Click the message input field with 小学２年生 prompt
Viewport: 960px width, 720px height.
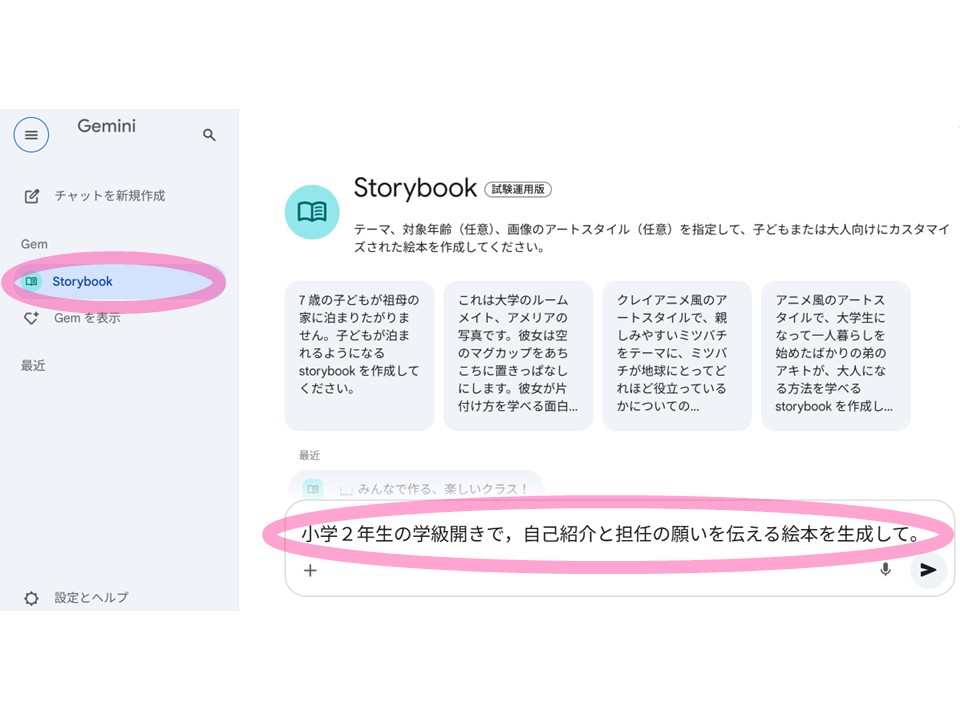click(x=612, y=535)
